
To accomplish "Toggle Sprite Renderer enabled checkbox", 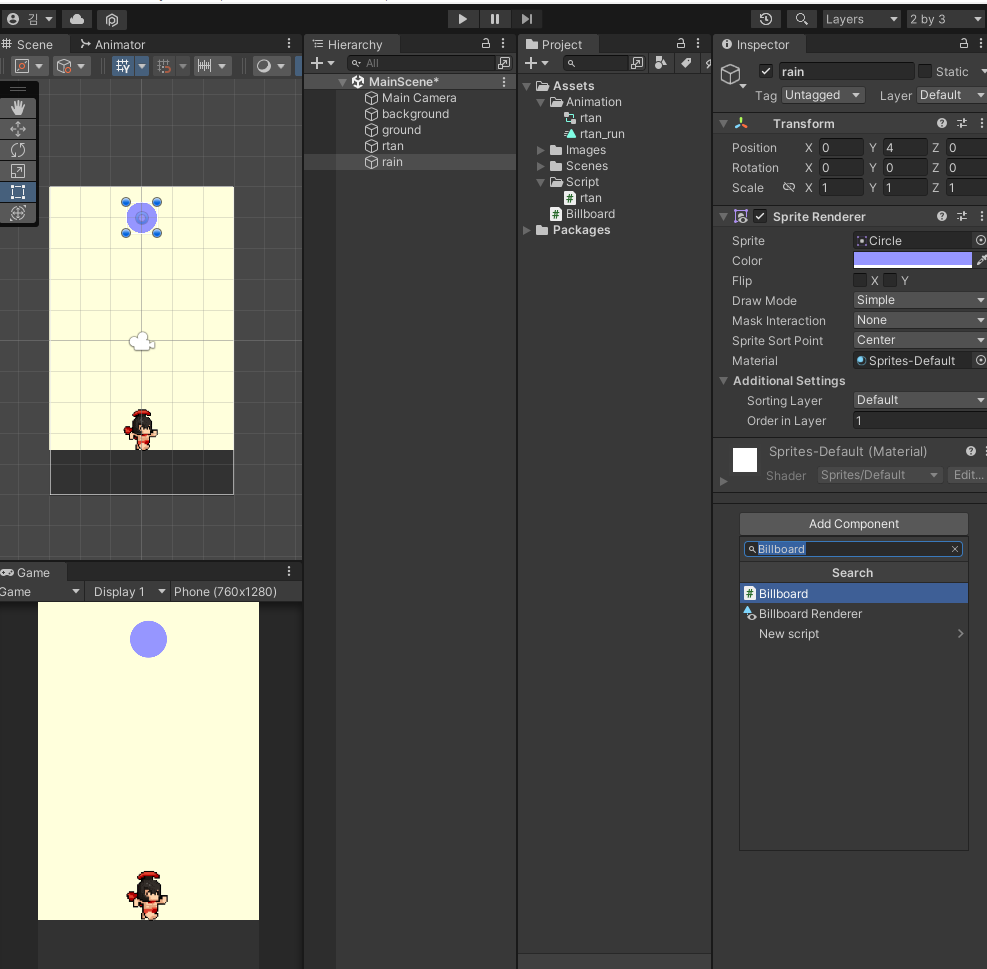I will point(760,217).
